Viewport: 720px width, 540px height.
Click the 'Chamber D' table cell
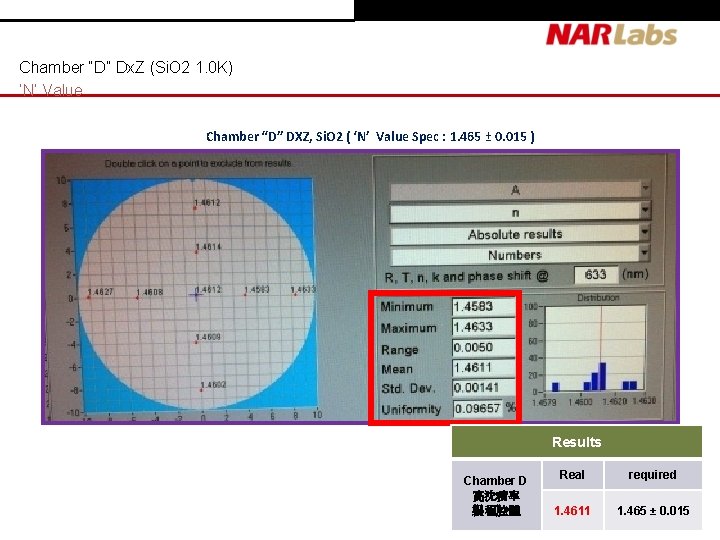[x=496, y=496]
